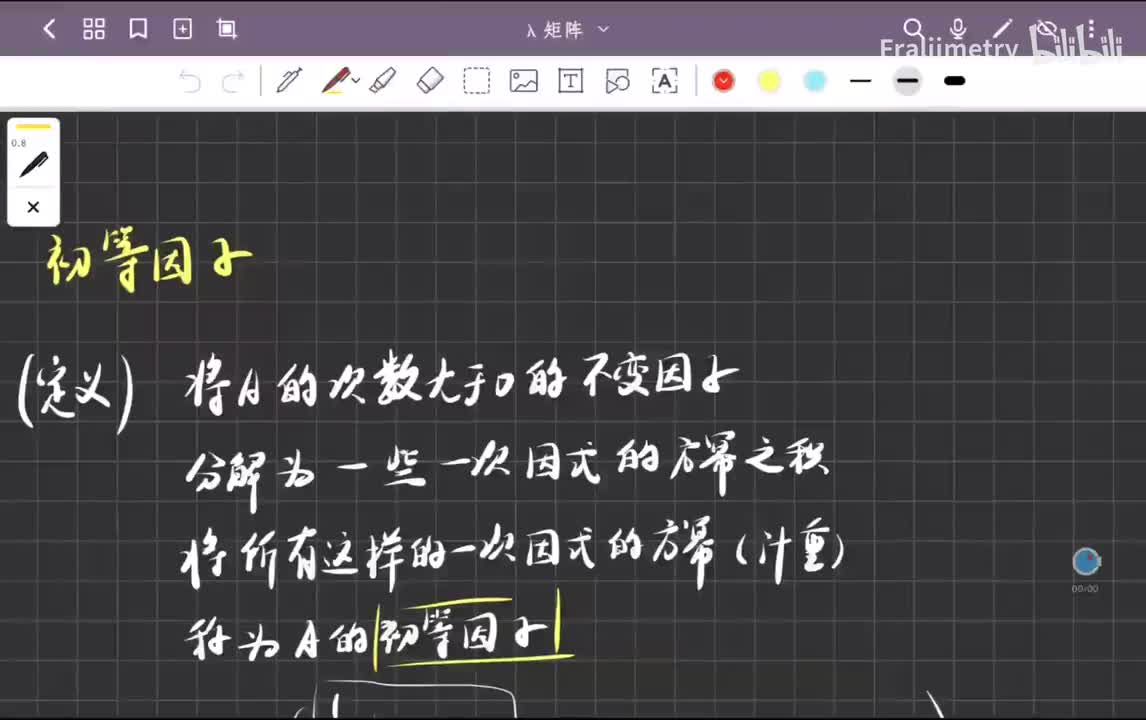Select the thinnest stroke width

click(861, 81)
